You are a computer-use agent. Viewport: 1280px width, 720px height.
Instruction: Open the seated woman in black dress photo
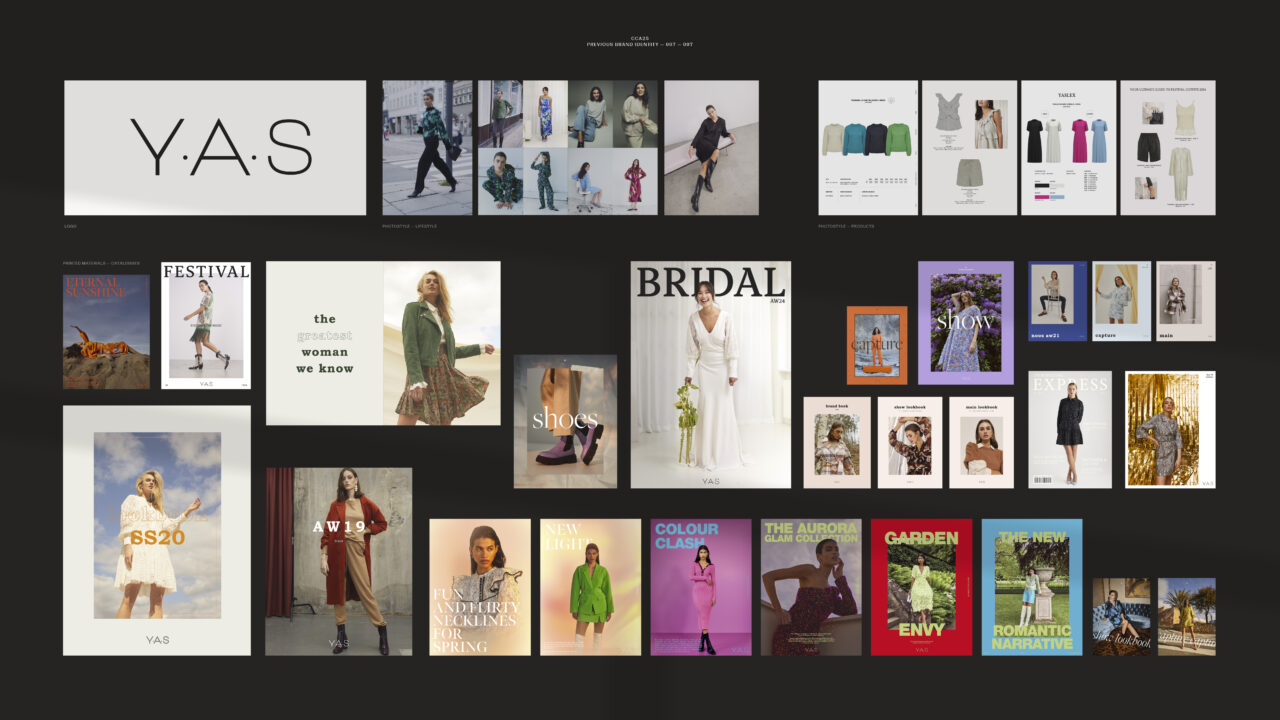point(711,148)
